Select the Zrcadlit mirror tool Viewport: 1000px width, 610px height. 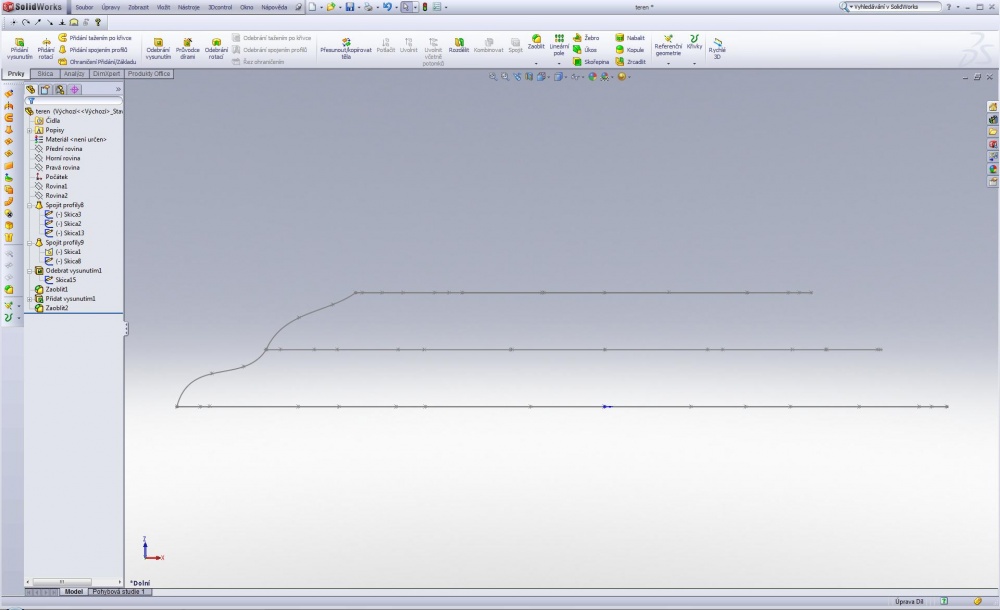tap(630, 62)
